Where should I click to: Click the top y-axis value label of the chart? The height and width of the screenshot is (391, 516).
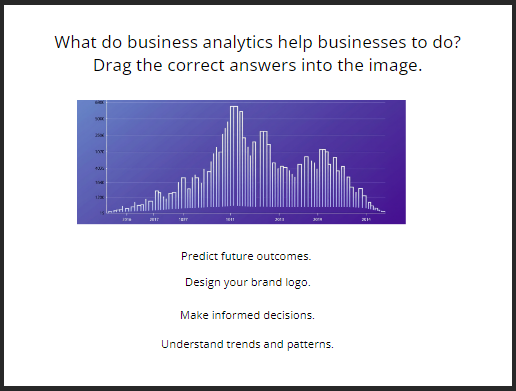(x=100, y=102)
